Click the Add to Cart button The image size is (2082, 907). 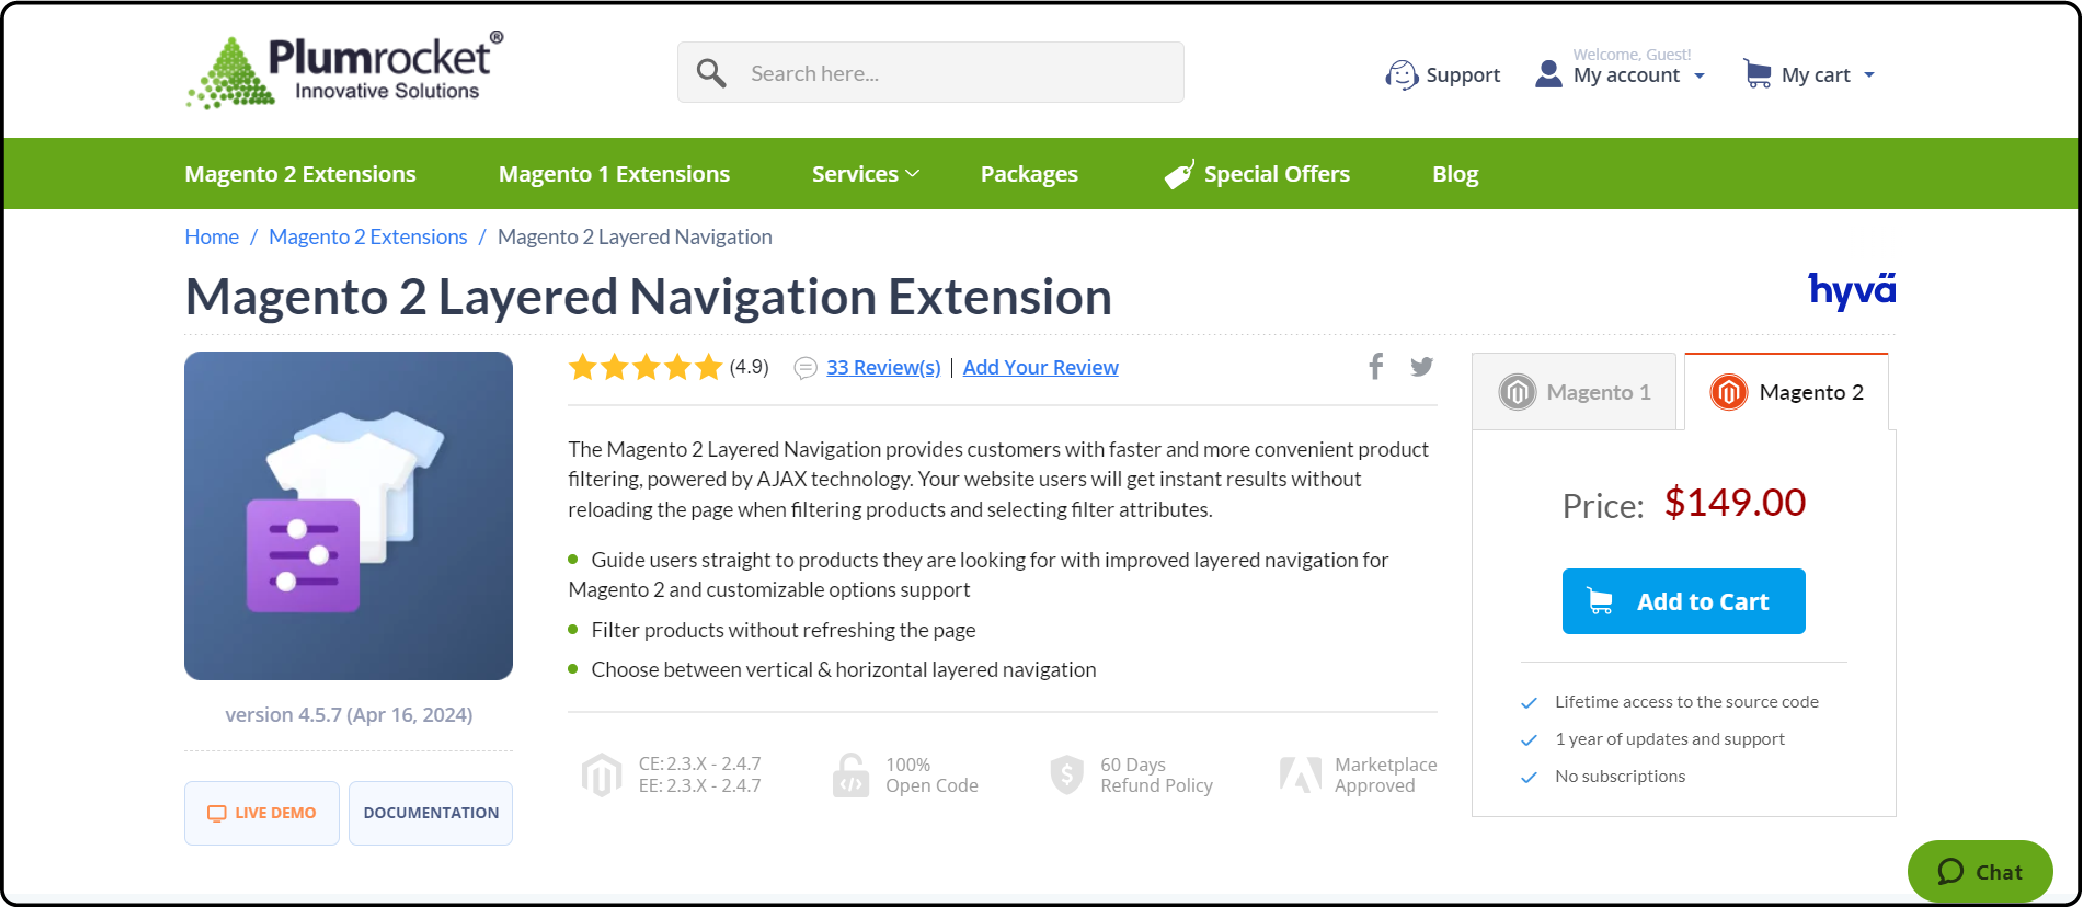tap(1684, 601)
